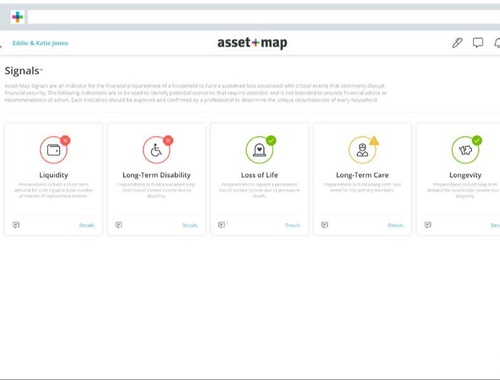Open comment icon on Long-Term Care card

coord(325,225)
